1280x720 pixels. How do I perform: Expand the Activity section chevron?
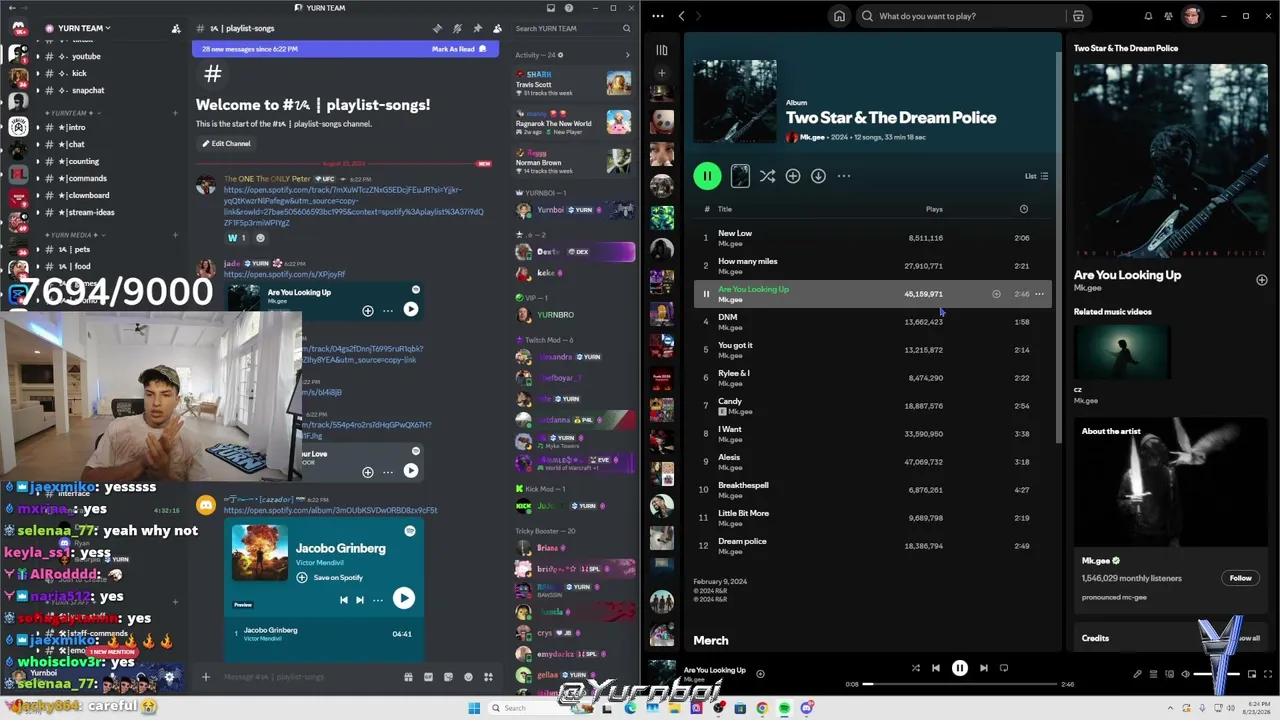pos(627,55)
